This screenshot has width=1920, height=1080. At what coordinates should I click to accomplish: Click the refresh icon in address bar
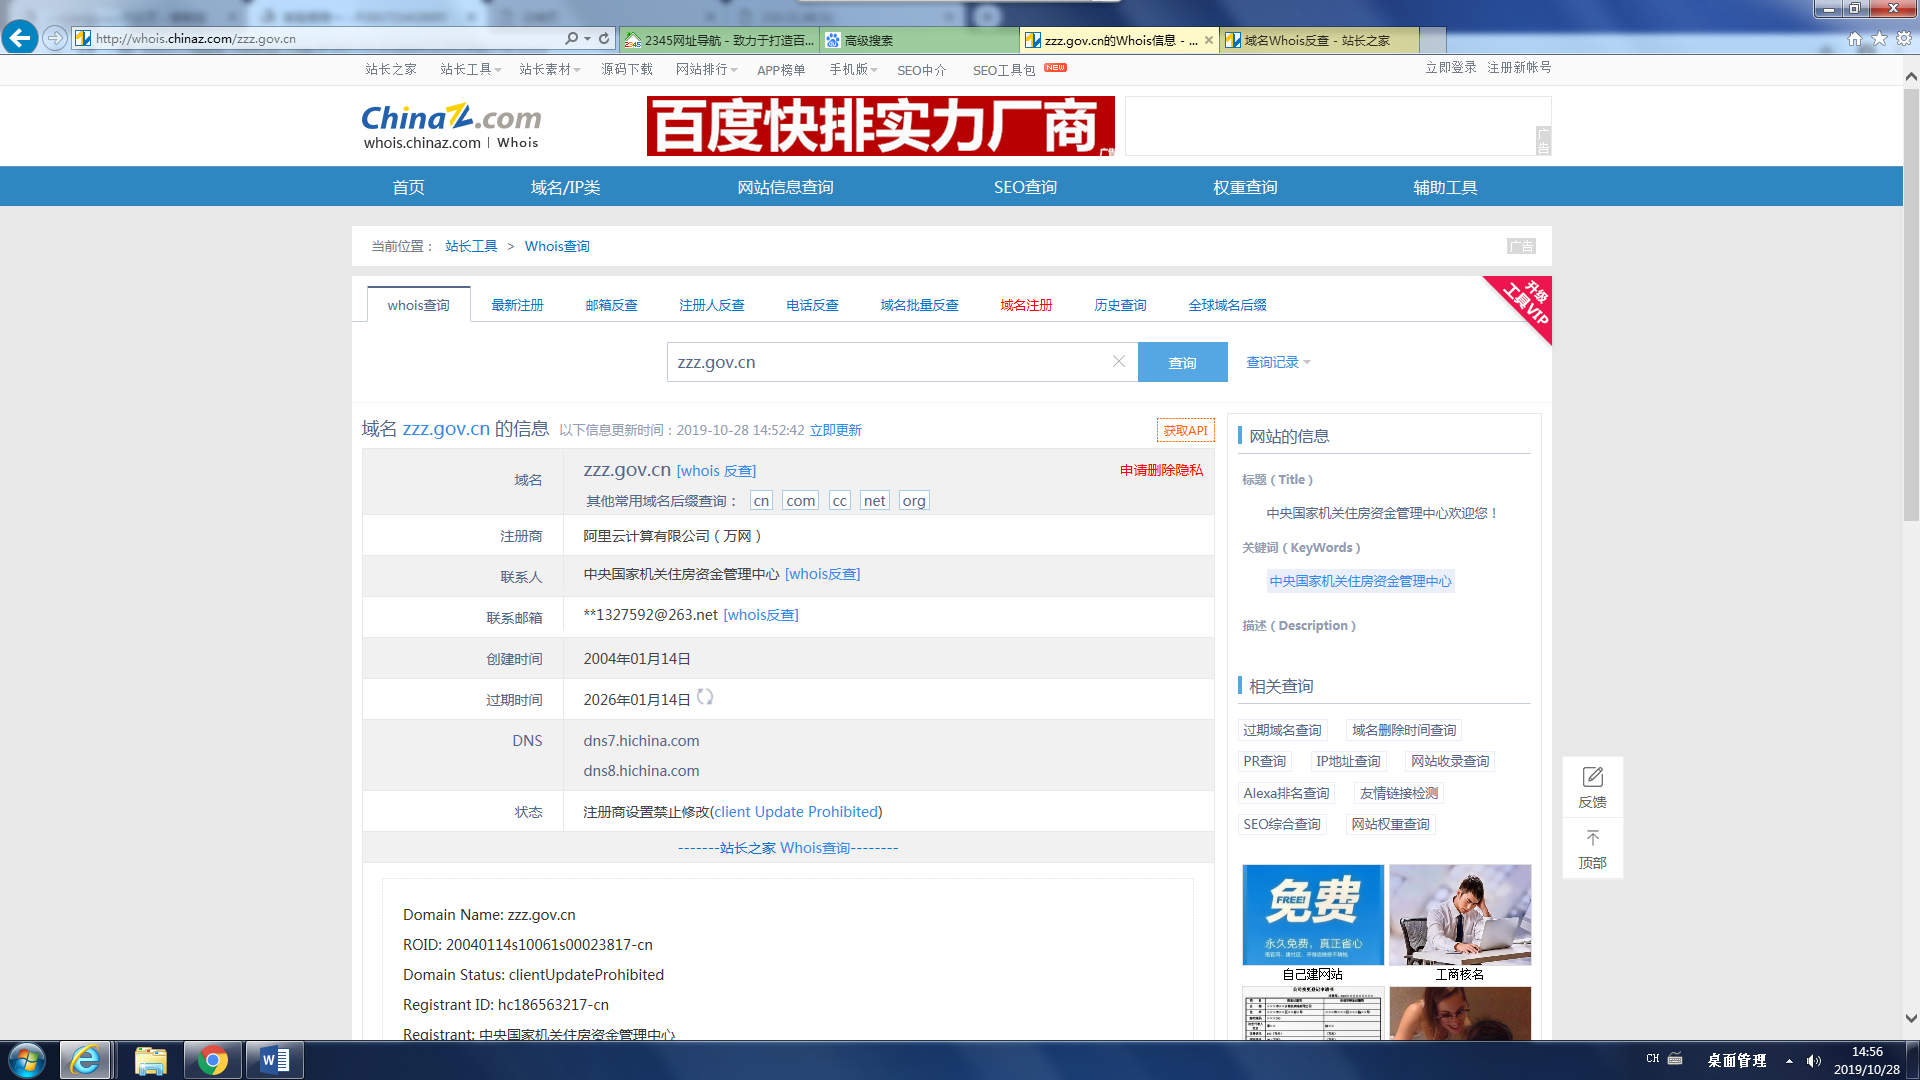(x=604, y=38)
